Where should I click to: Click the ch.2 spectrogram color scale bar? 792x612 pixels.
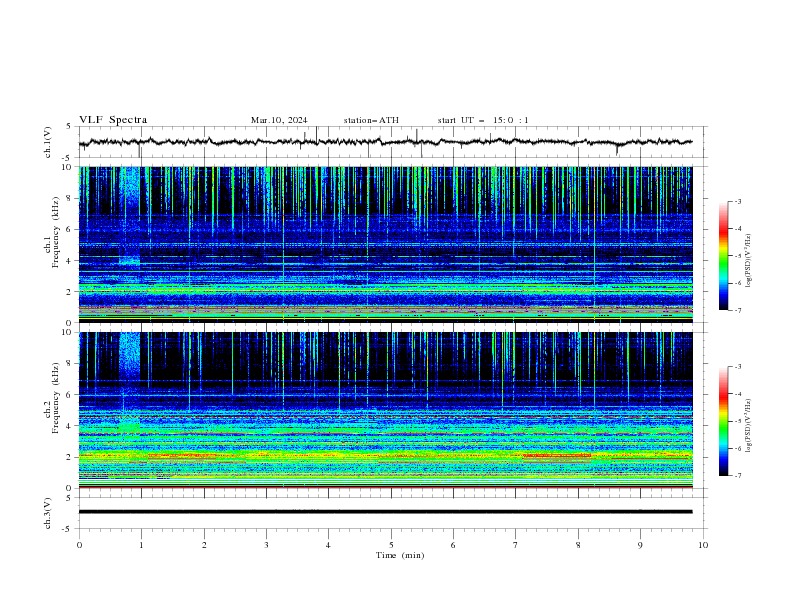pyautogui.click(x=723, y=421)
